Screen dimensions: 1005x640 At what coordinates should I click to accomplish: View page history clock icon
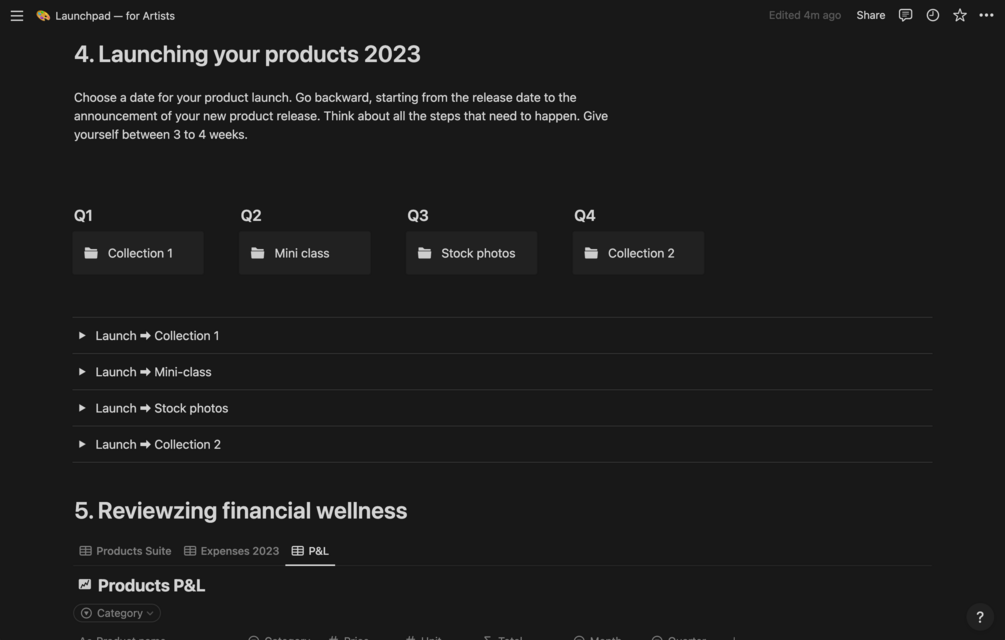[x=932, y=15]
